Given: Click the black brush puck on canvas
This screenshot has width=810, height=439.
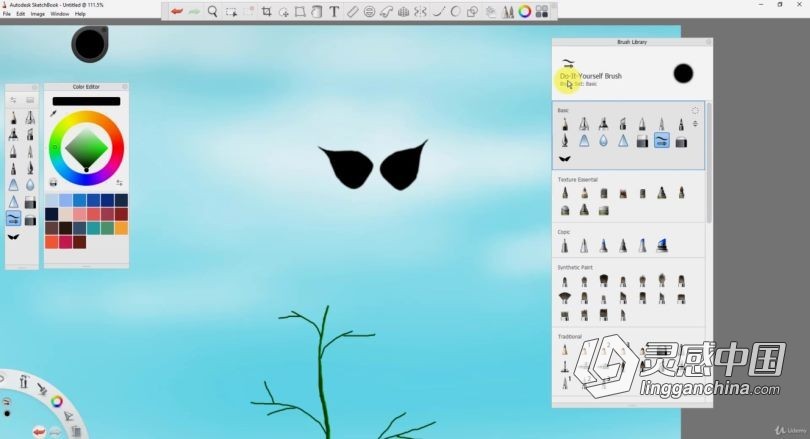Looking at the screenshot, I should [90, 44].
